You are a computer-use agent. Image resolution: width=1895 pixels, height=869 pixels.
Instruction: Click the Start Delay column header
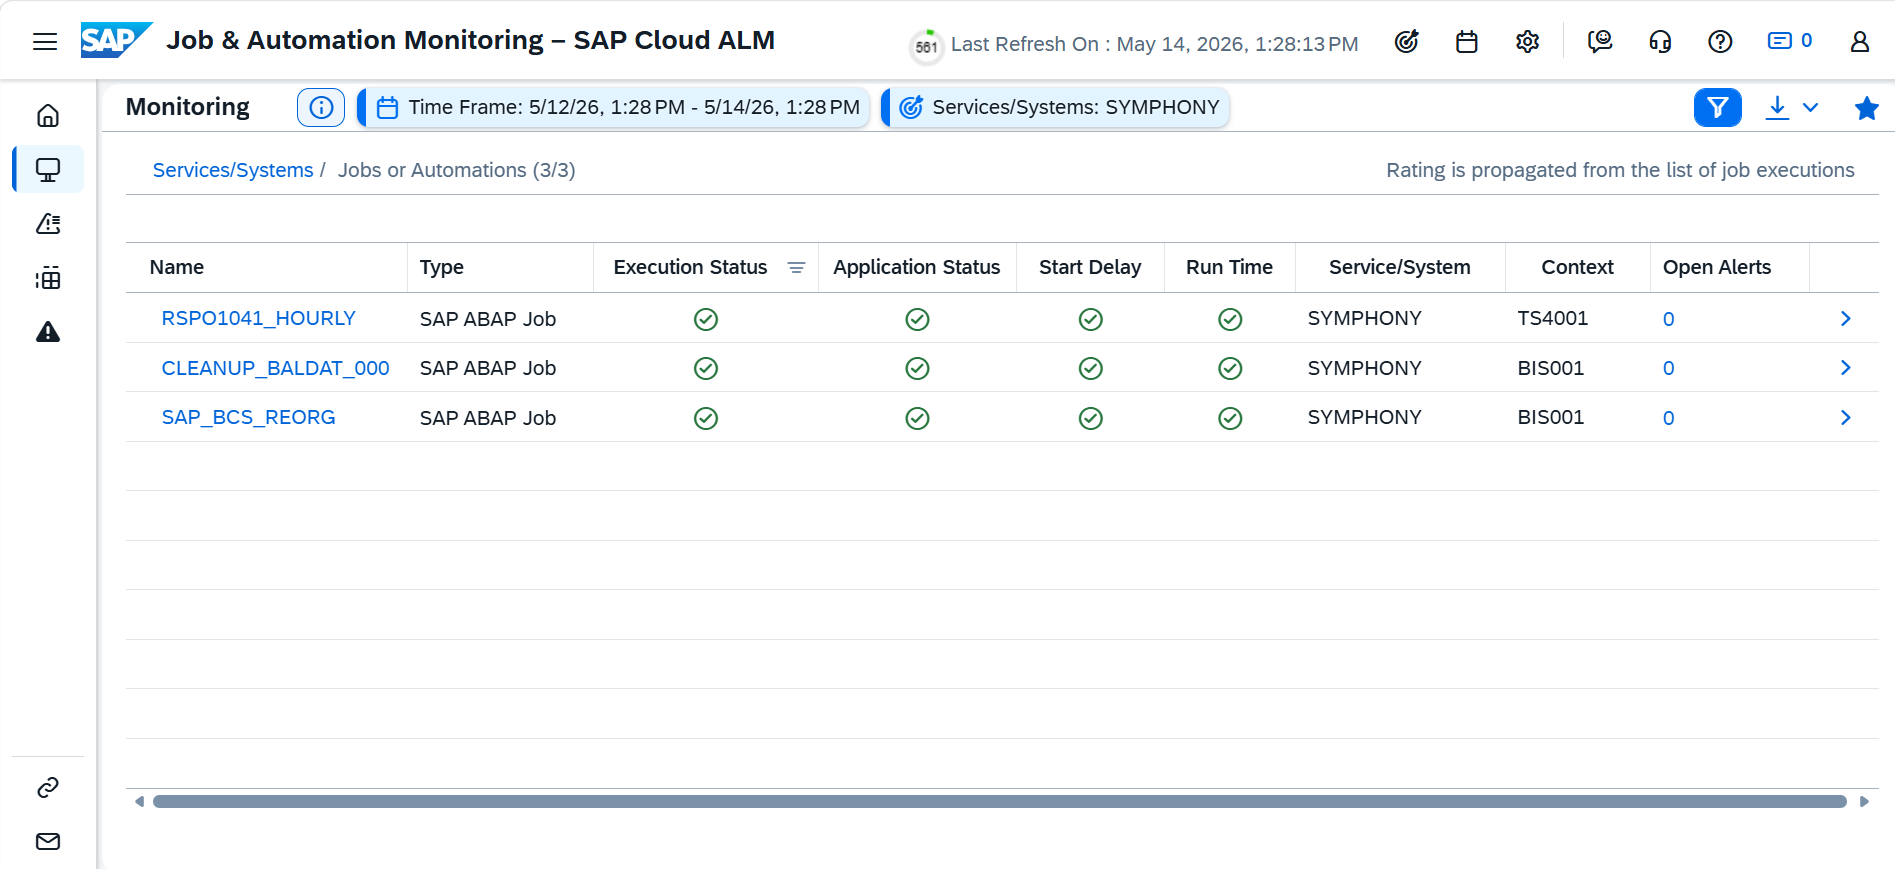click(x=1090, y=267)
